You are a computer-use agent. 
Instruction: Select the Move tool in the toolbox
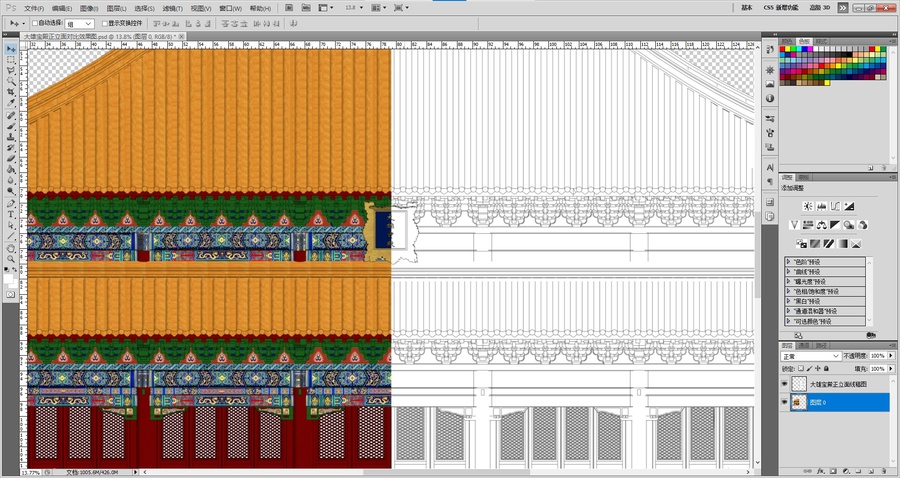point(11,49)
